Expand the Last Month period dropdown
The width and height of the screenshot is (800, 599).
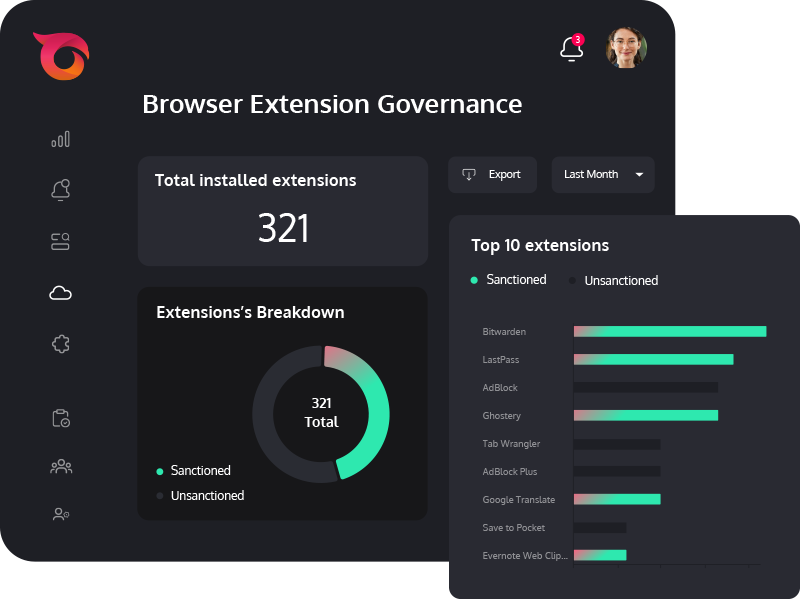coord(603,174)
